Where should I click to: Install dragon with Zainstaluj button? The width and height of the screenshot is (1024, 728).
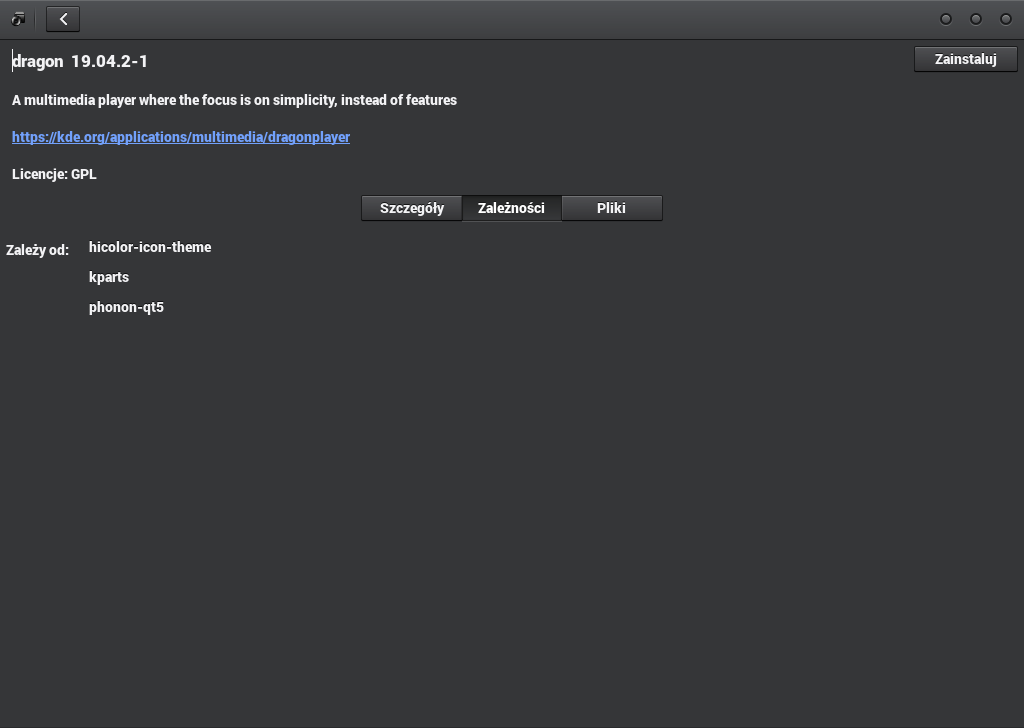pyautogui.click(x=965, y=59)
